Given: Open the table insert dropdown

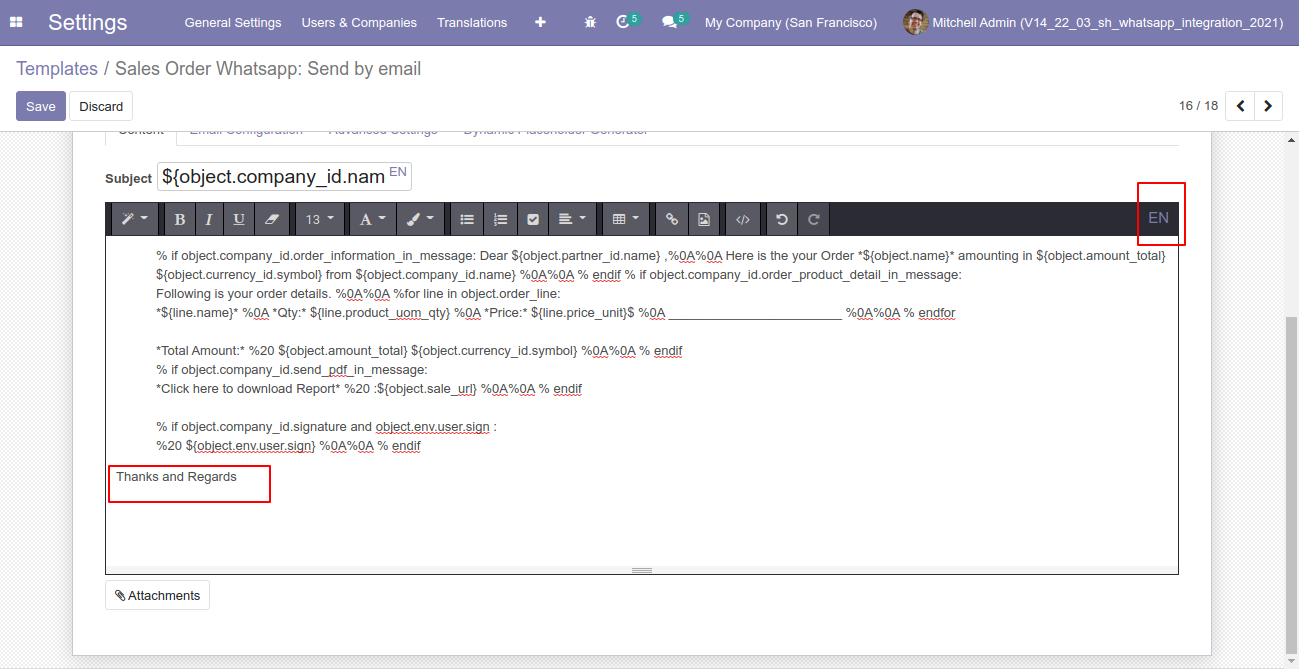Looking at the screenshot, I should tap(626, 219).
